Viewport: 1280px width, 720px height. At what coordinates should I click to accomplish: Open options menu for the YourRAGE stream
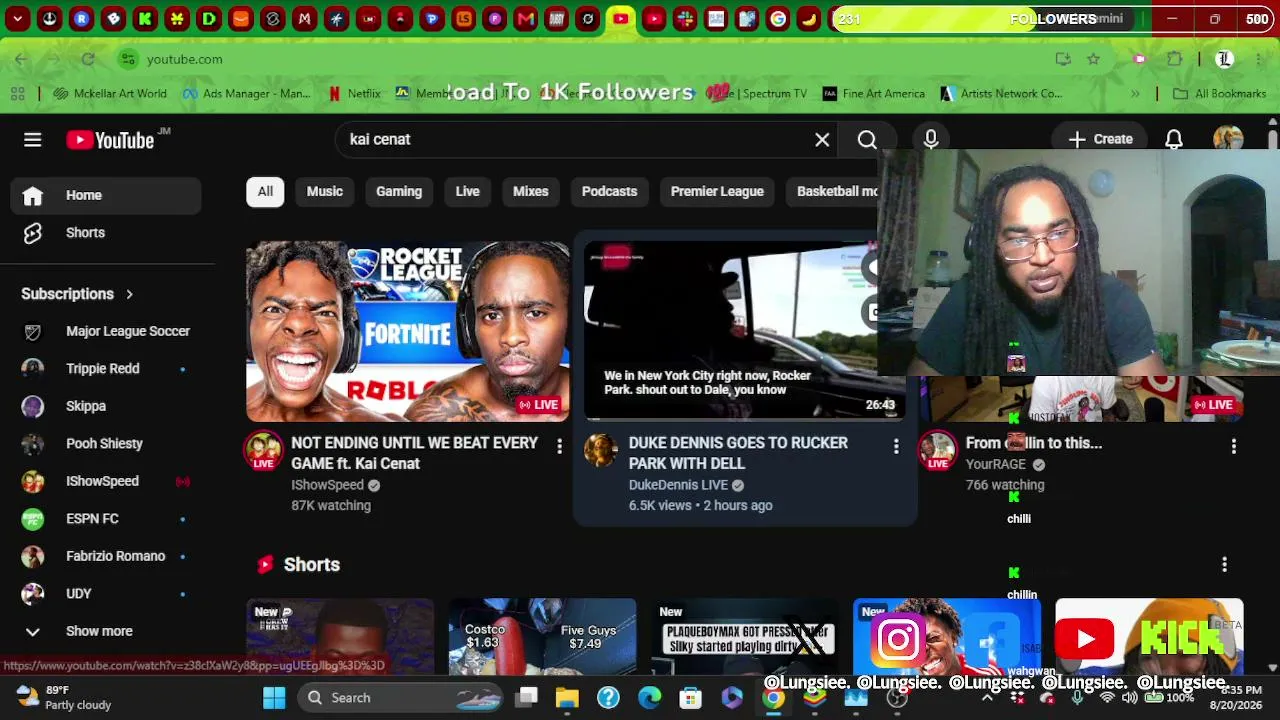tap(1233, 447)
